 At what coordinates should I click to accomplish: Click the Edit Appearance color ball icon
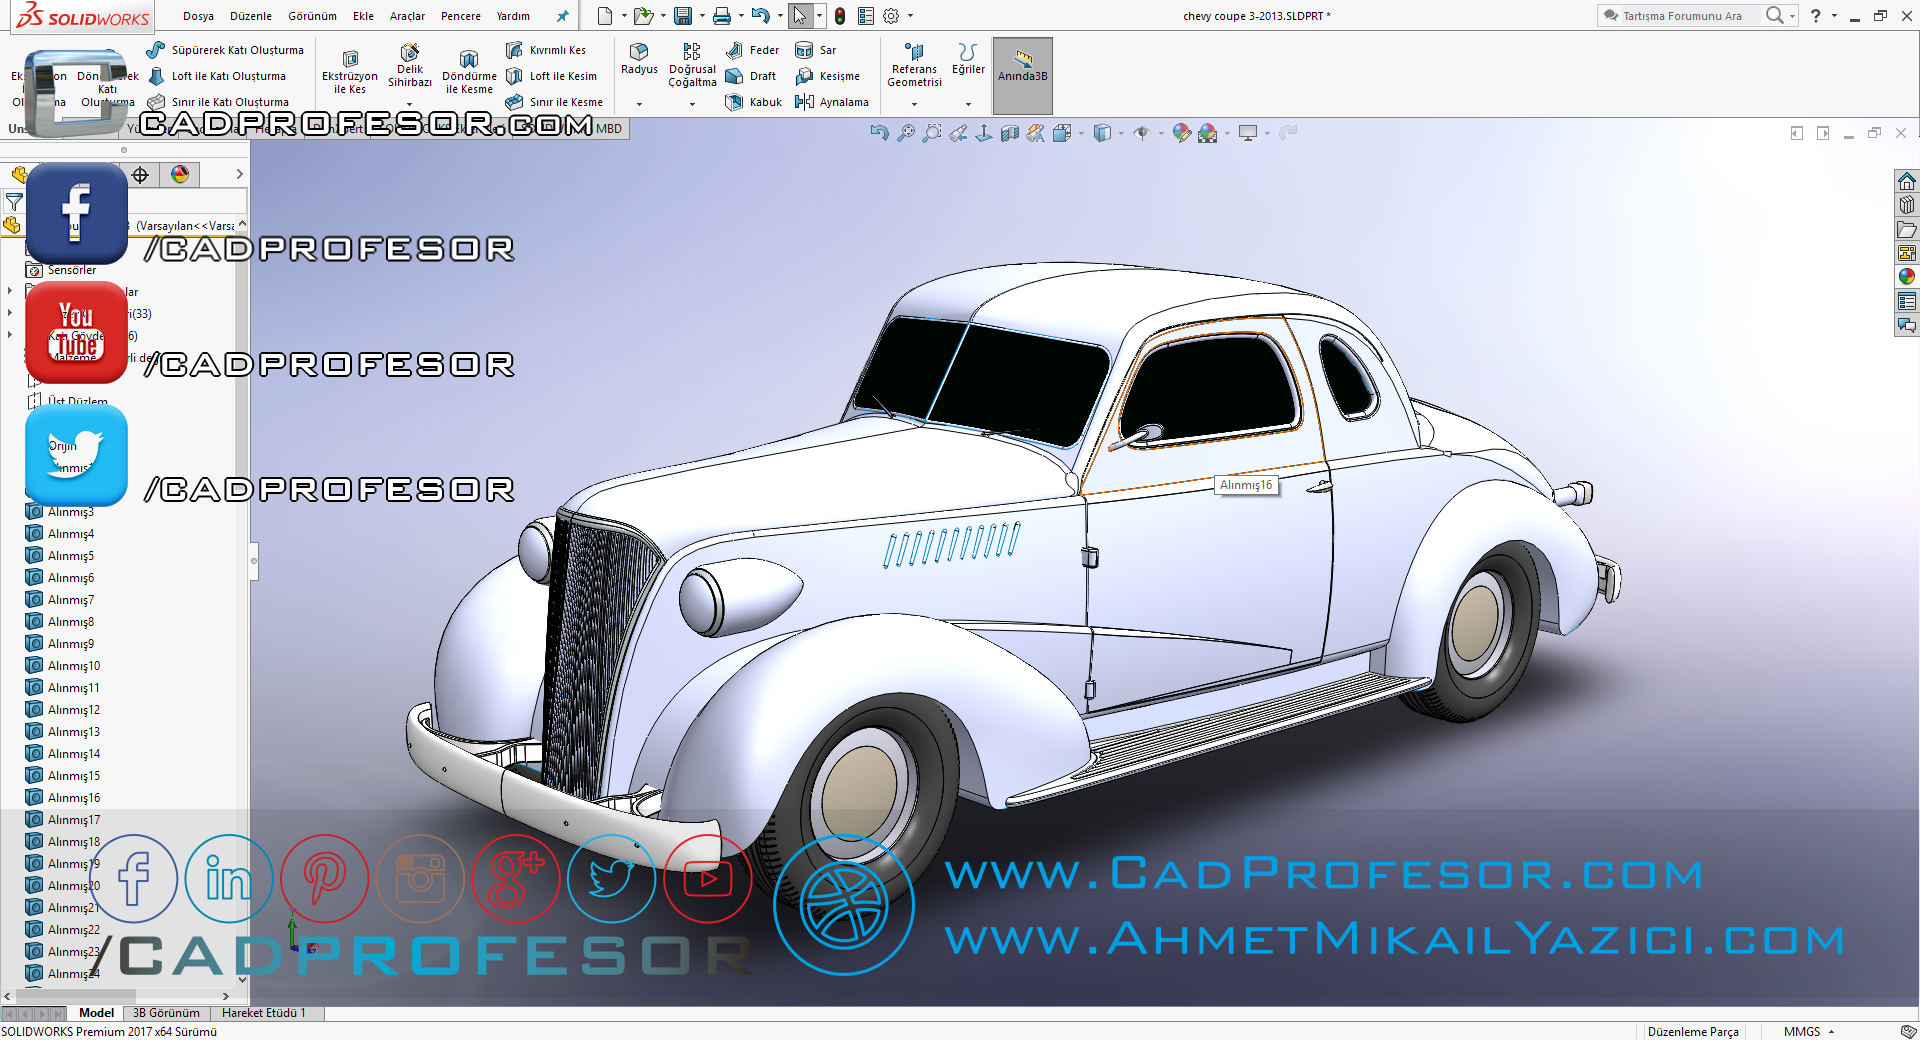click(x=1182, y=133)
